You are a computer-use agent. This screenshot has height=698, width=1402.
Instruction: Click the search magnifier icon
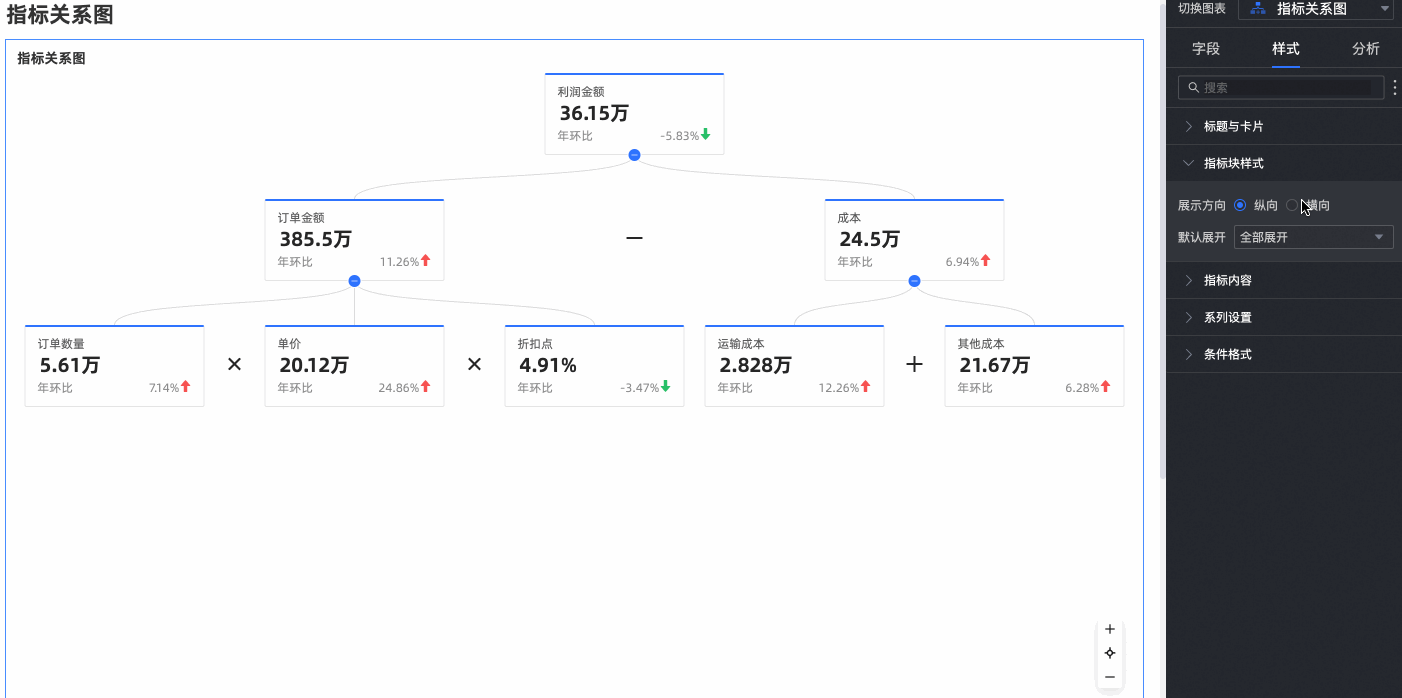1193,88
